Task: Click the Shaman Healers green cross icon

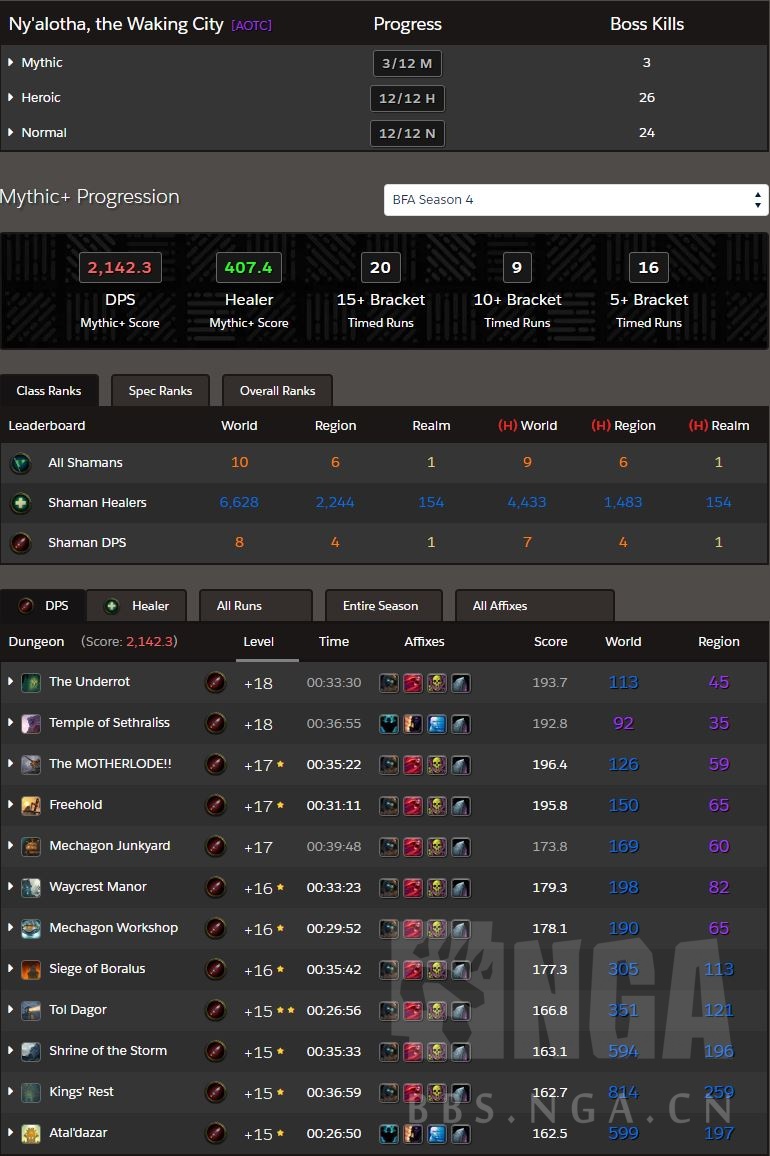Action: coord(20,503)
